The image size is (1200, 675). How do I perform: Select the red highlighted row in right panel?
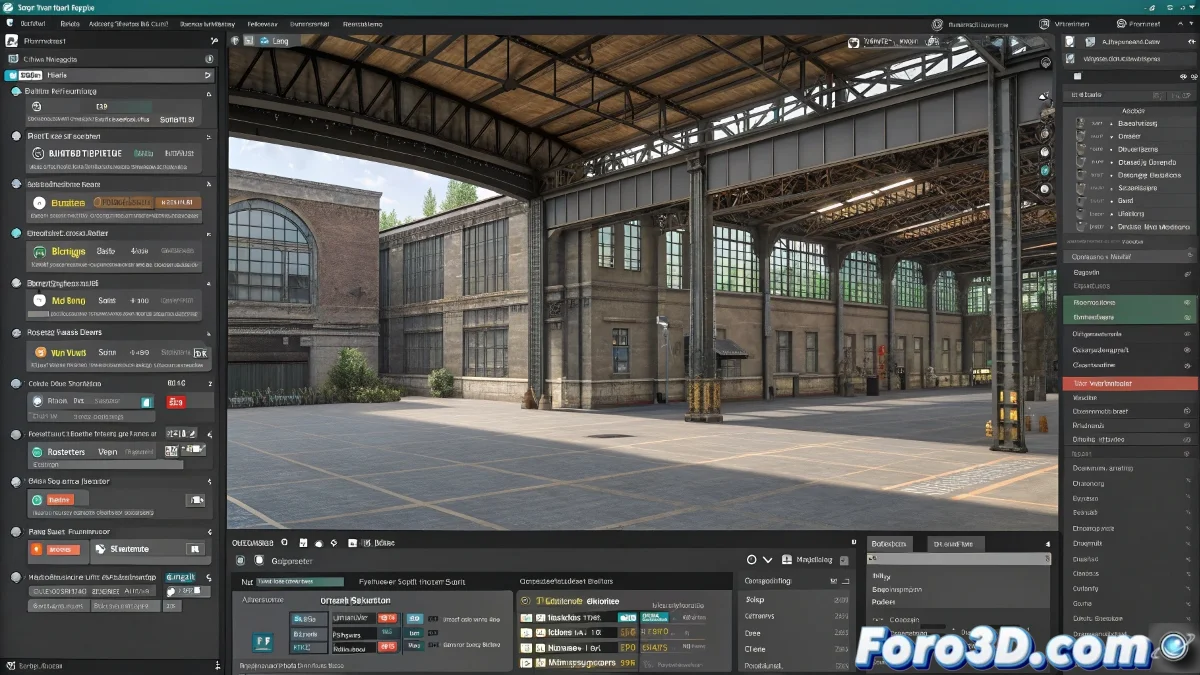[x=1129, y=383]
